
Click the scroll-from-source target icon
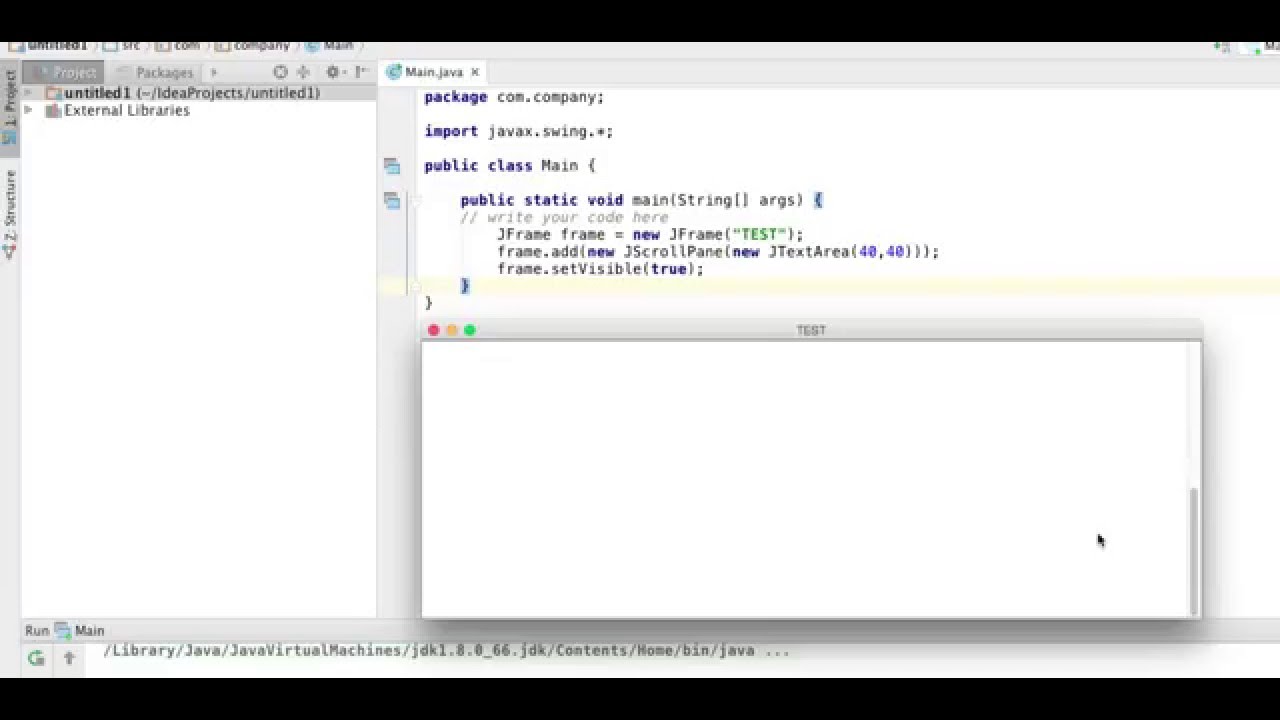281,72
